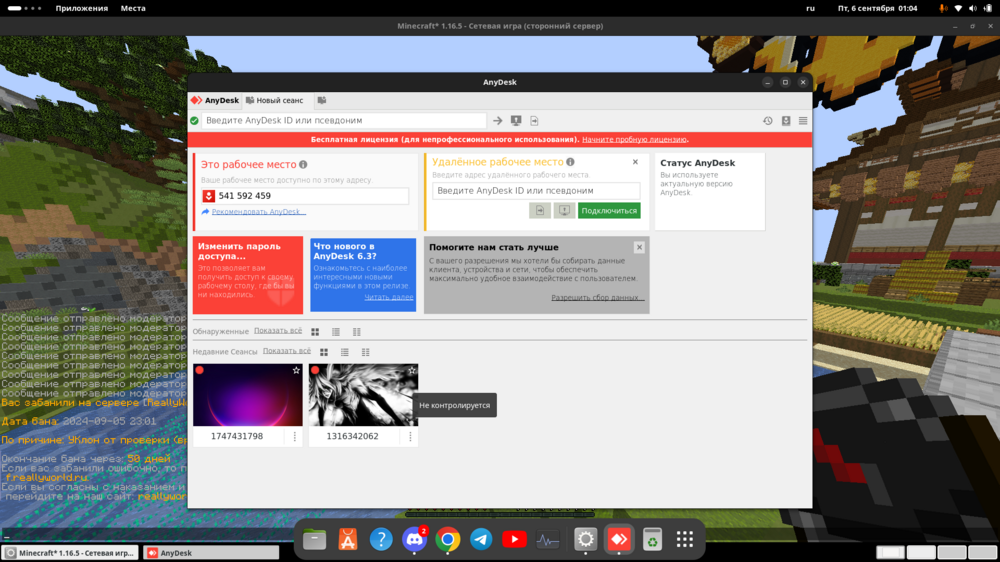Image resolution: width=1000 pixels, height=562 pixels.
Task: Switch to Minecraft window in taskbar
Action: [70, 553]
